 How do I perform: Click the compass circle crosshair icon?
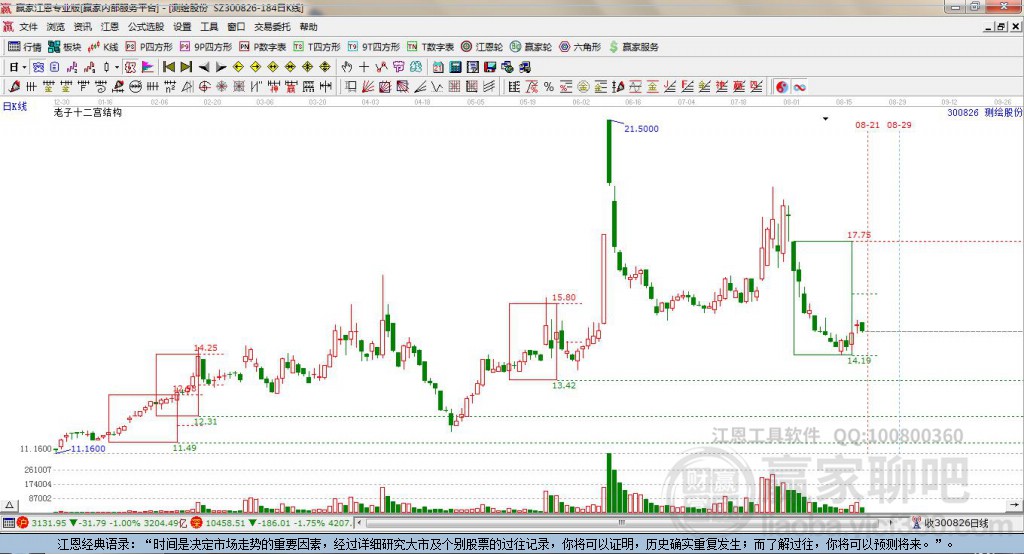204,87
